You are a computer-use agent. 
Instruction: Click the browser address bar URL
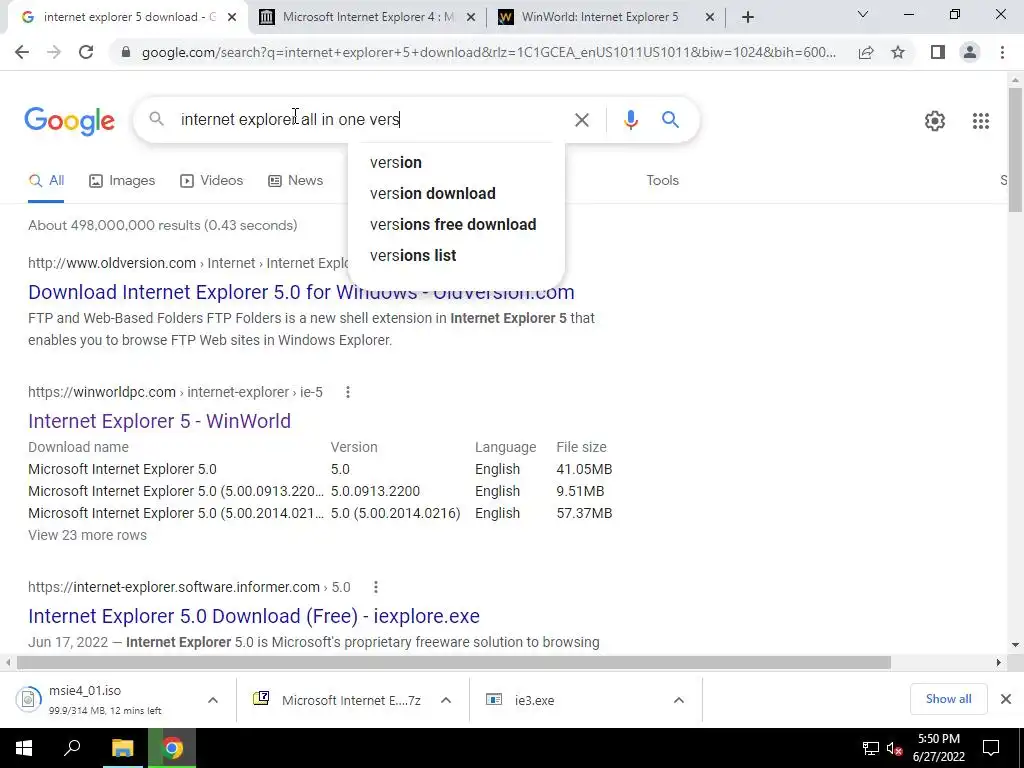coord(488,52)
